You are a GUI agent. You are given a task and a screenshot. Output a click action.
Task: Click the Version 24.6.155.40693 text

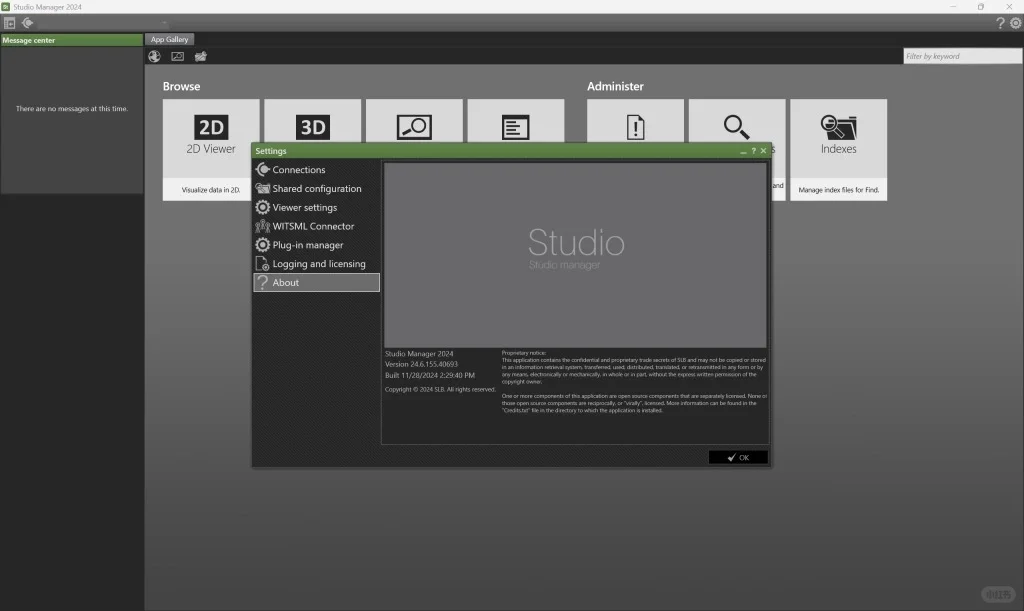click(x=421, y=364)
